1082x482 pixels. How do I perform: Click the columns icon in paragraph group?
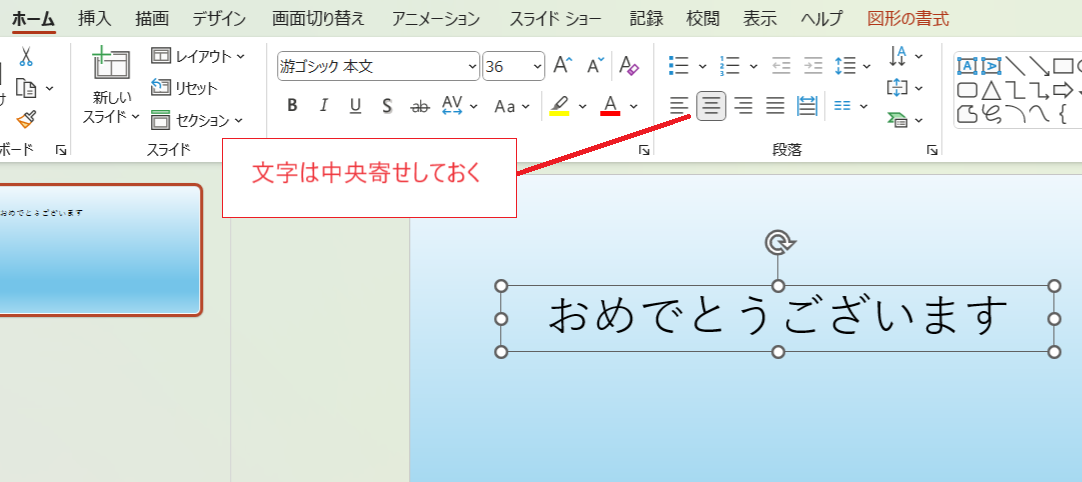pos(843,106)
